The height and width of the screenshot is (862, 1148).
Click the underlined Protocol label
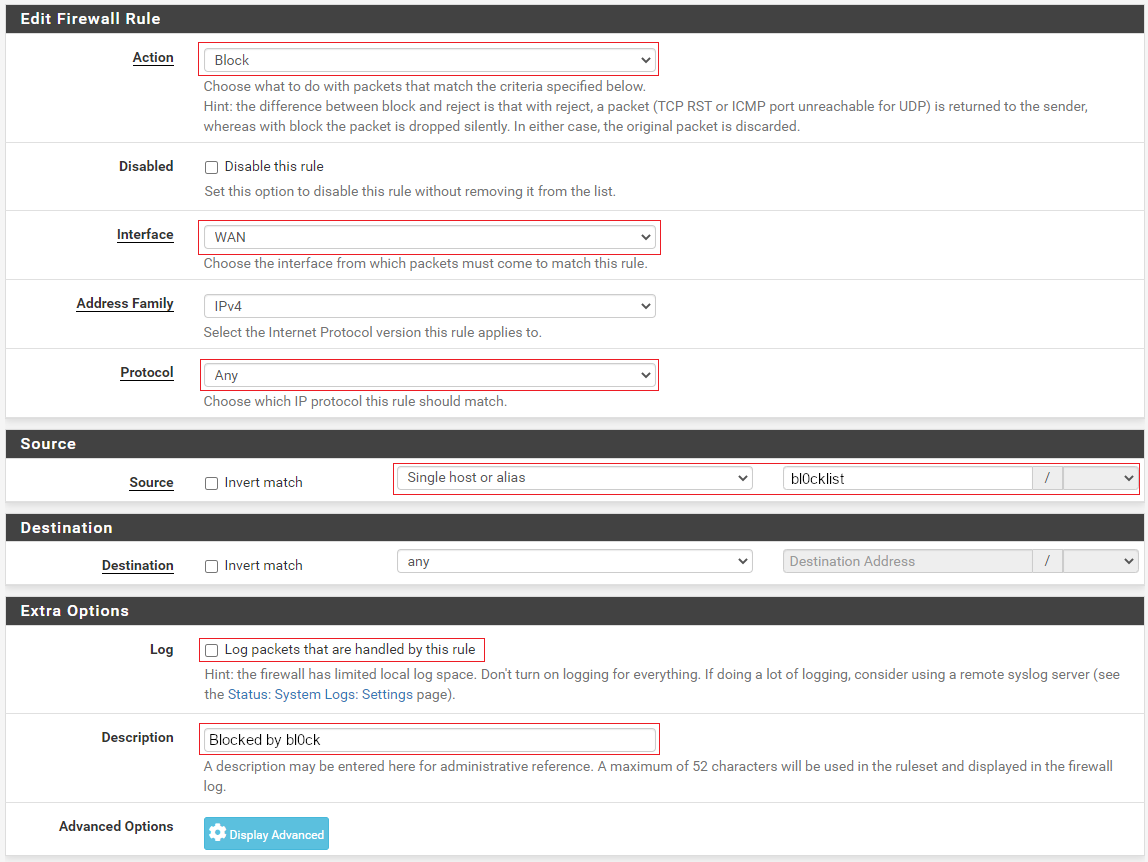click(147, 373)
